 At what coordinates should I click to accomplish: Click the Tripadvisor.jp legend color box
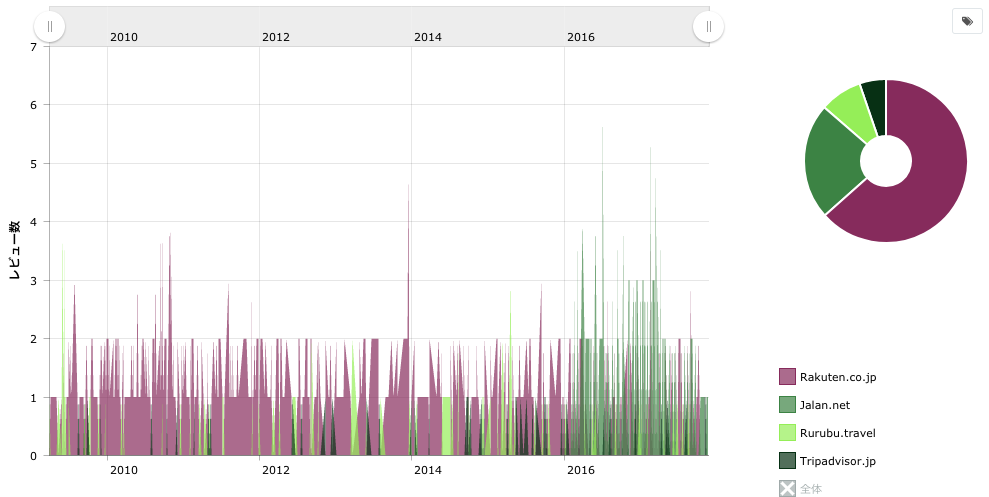coord(787,461)
